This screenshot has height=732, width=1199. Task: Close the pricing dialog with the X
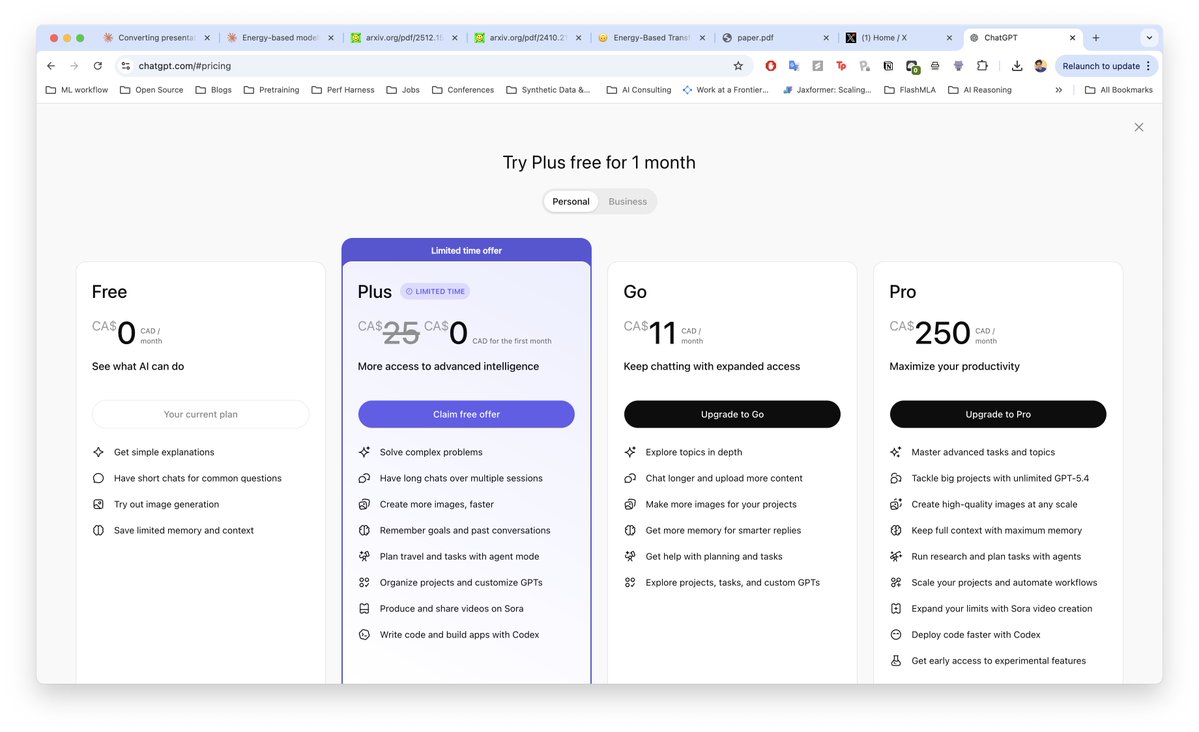pyautogui.click(x=1139, y=127)
